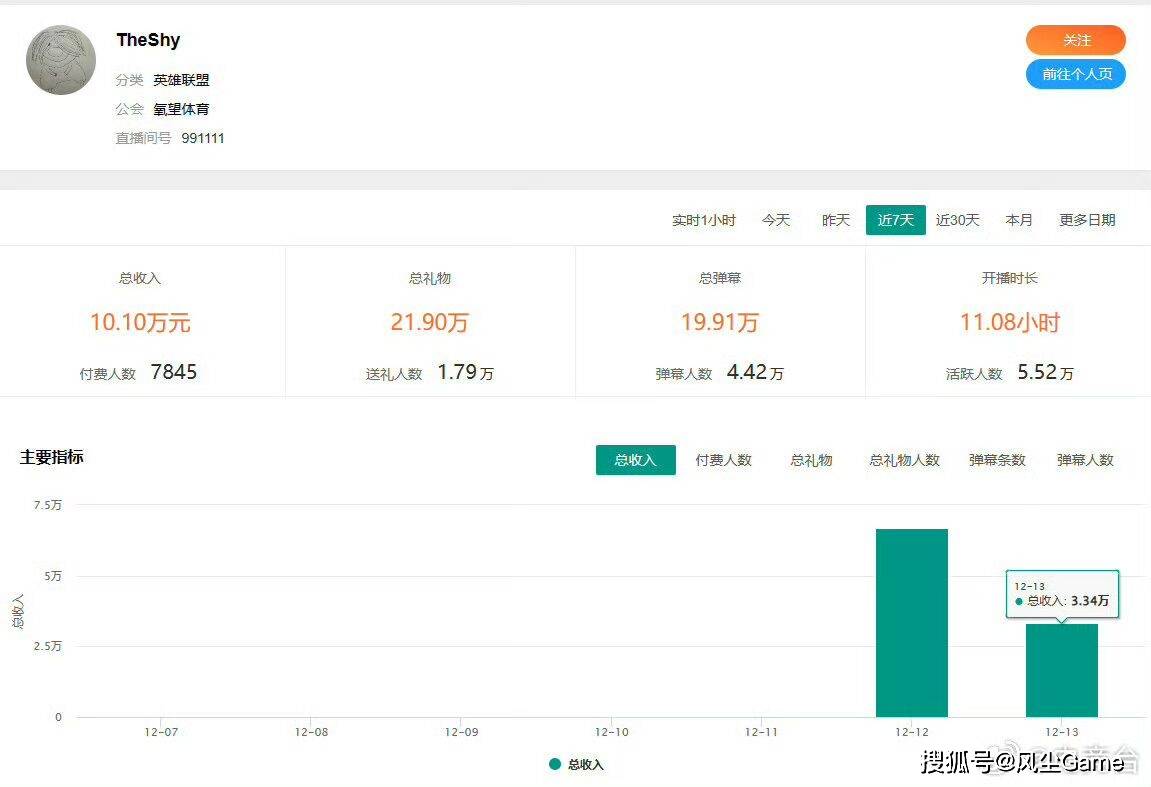Show the 总礼物 chart metric
This screenshot has width=1151, height=787.
pyautogui.click(x=811, y=460)
